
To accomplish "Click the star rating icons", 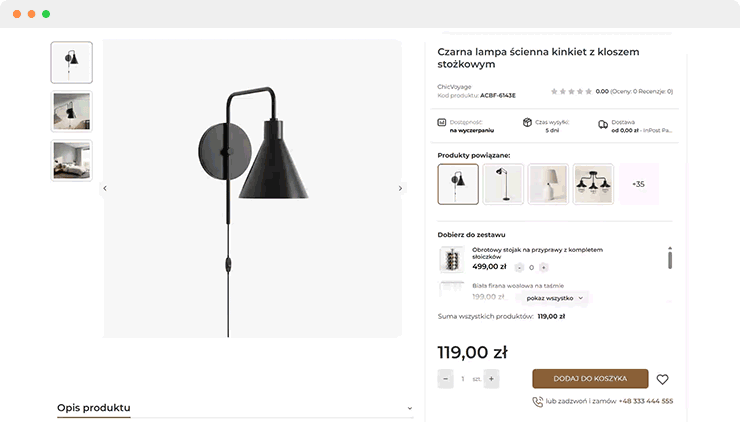I will (x=570, y=92).
